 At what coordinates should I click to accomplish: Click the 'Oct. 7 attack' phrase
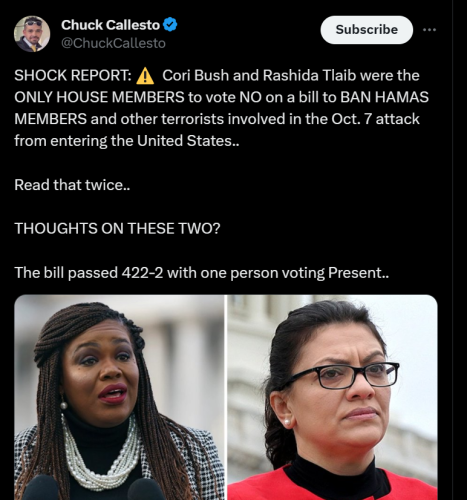pyautogui.click(x=375, y=119)
